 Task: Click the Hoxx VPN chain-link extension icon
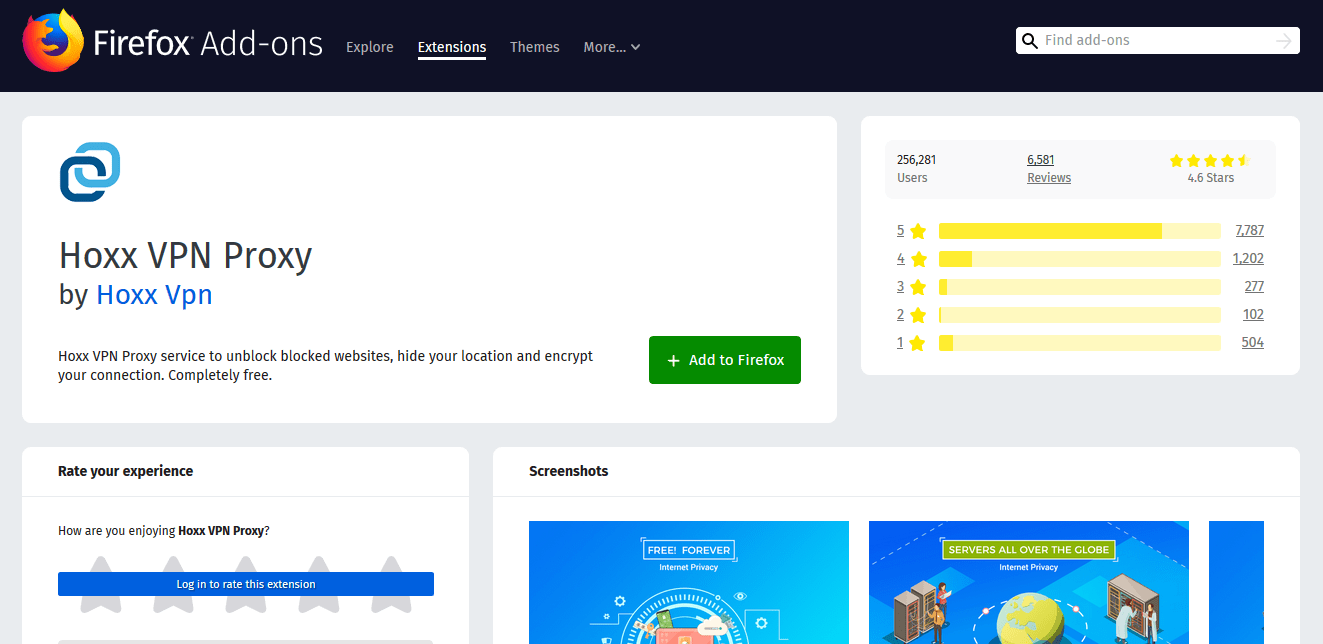[x=90, y=172]
